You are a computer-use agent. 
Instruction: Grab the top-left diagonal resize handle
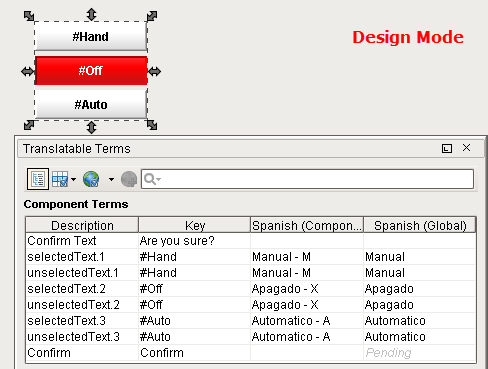tap(29, 16)
